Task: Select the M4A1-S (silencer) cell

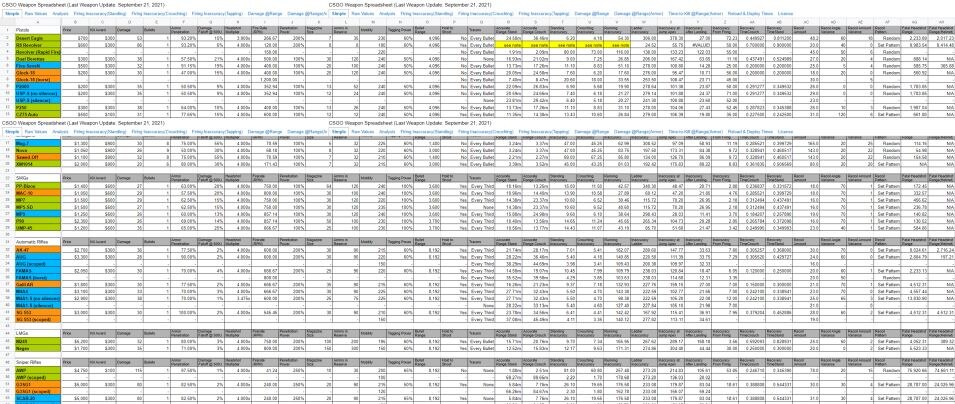Action: coord(37,305)
